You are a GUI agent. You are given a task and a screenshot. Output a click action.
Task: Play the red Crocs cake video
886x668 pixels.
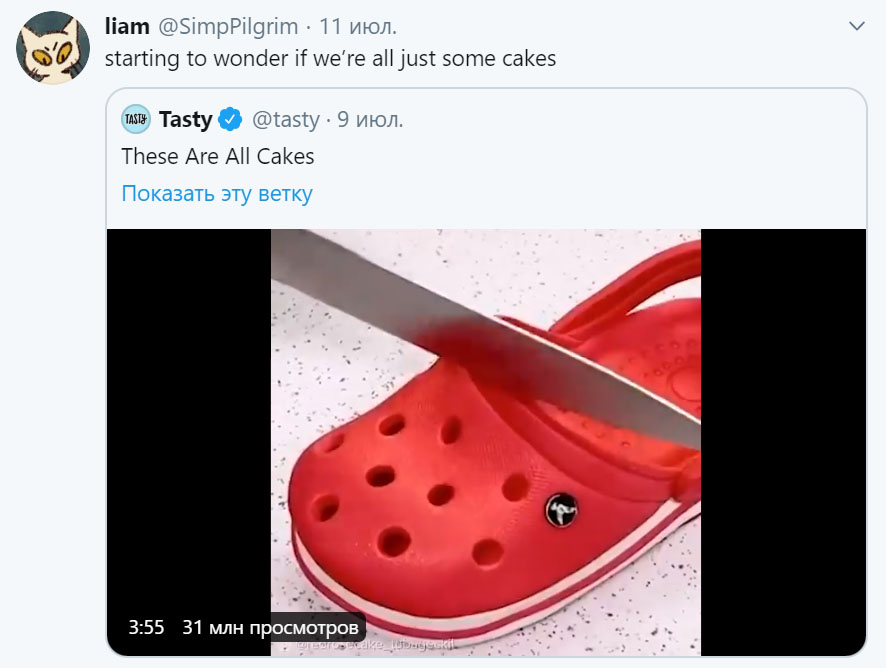486,443
